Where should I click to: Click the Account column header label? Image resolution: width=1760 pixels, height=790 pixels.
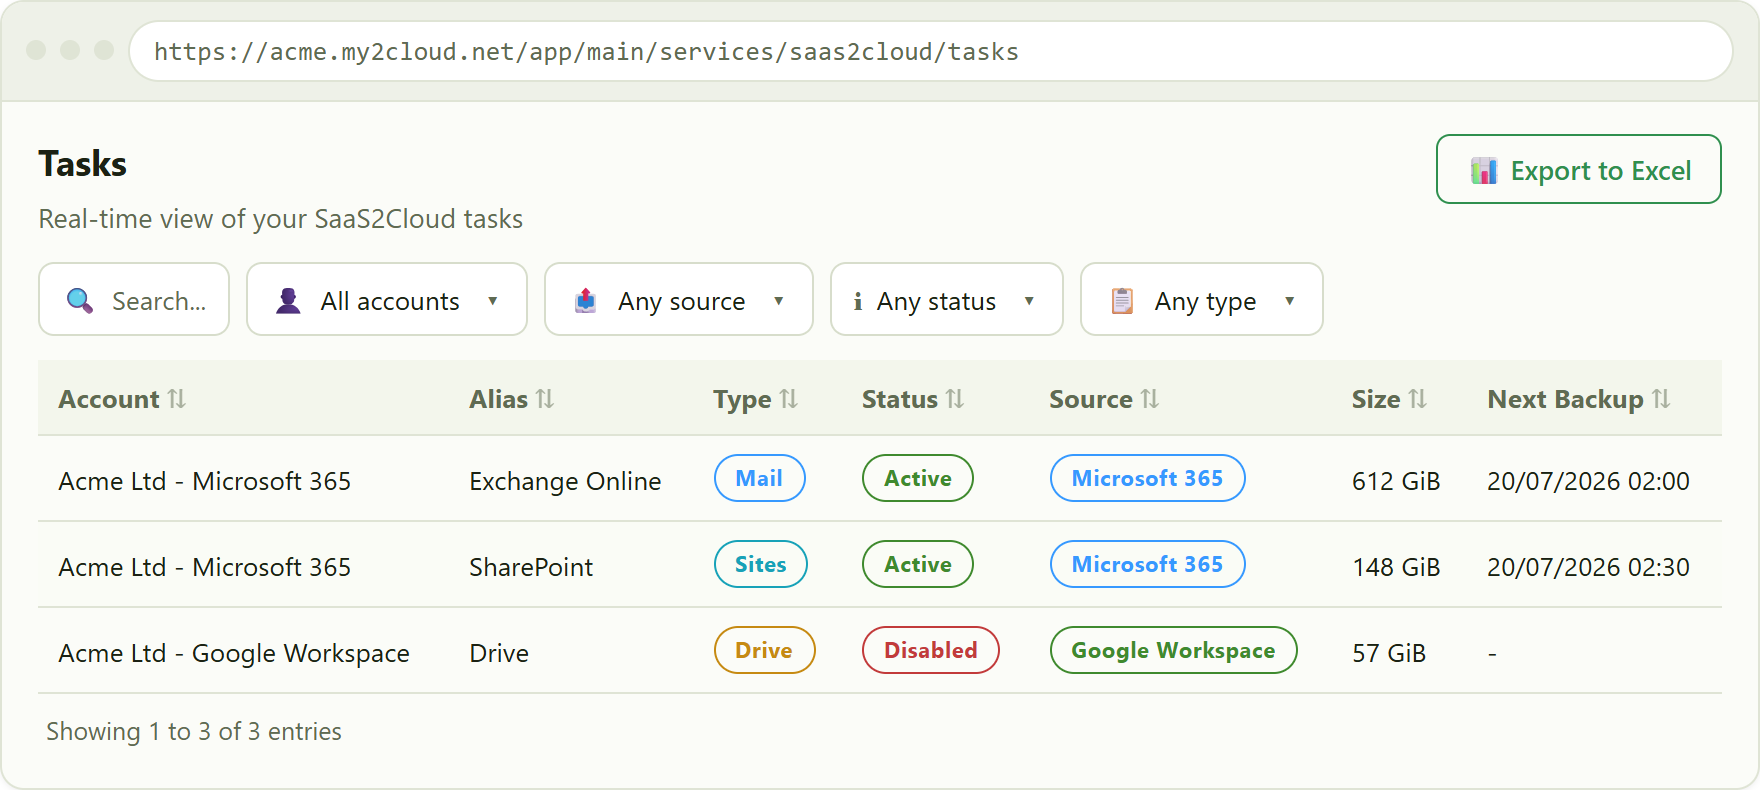tap(109, 399)
